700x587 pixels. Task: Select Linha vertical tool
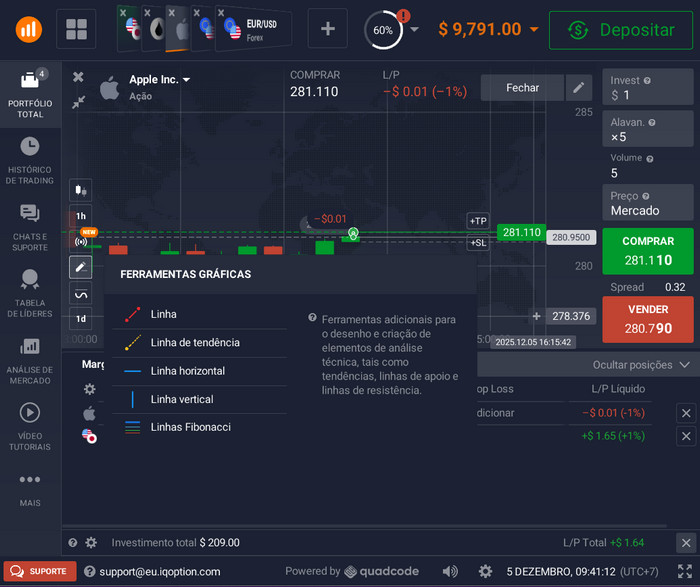(x=200, y=399)
